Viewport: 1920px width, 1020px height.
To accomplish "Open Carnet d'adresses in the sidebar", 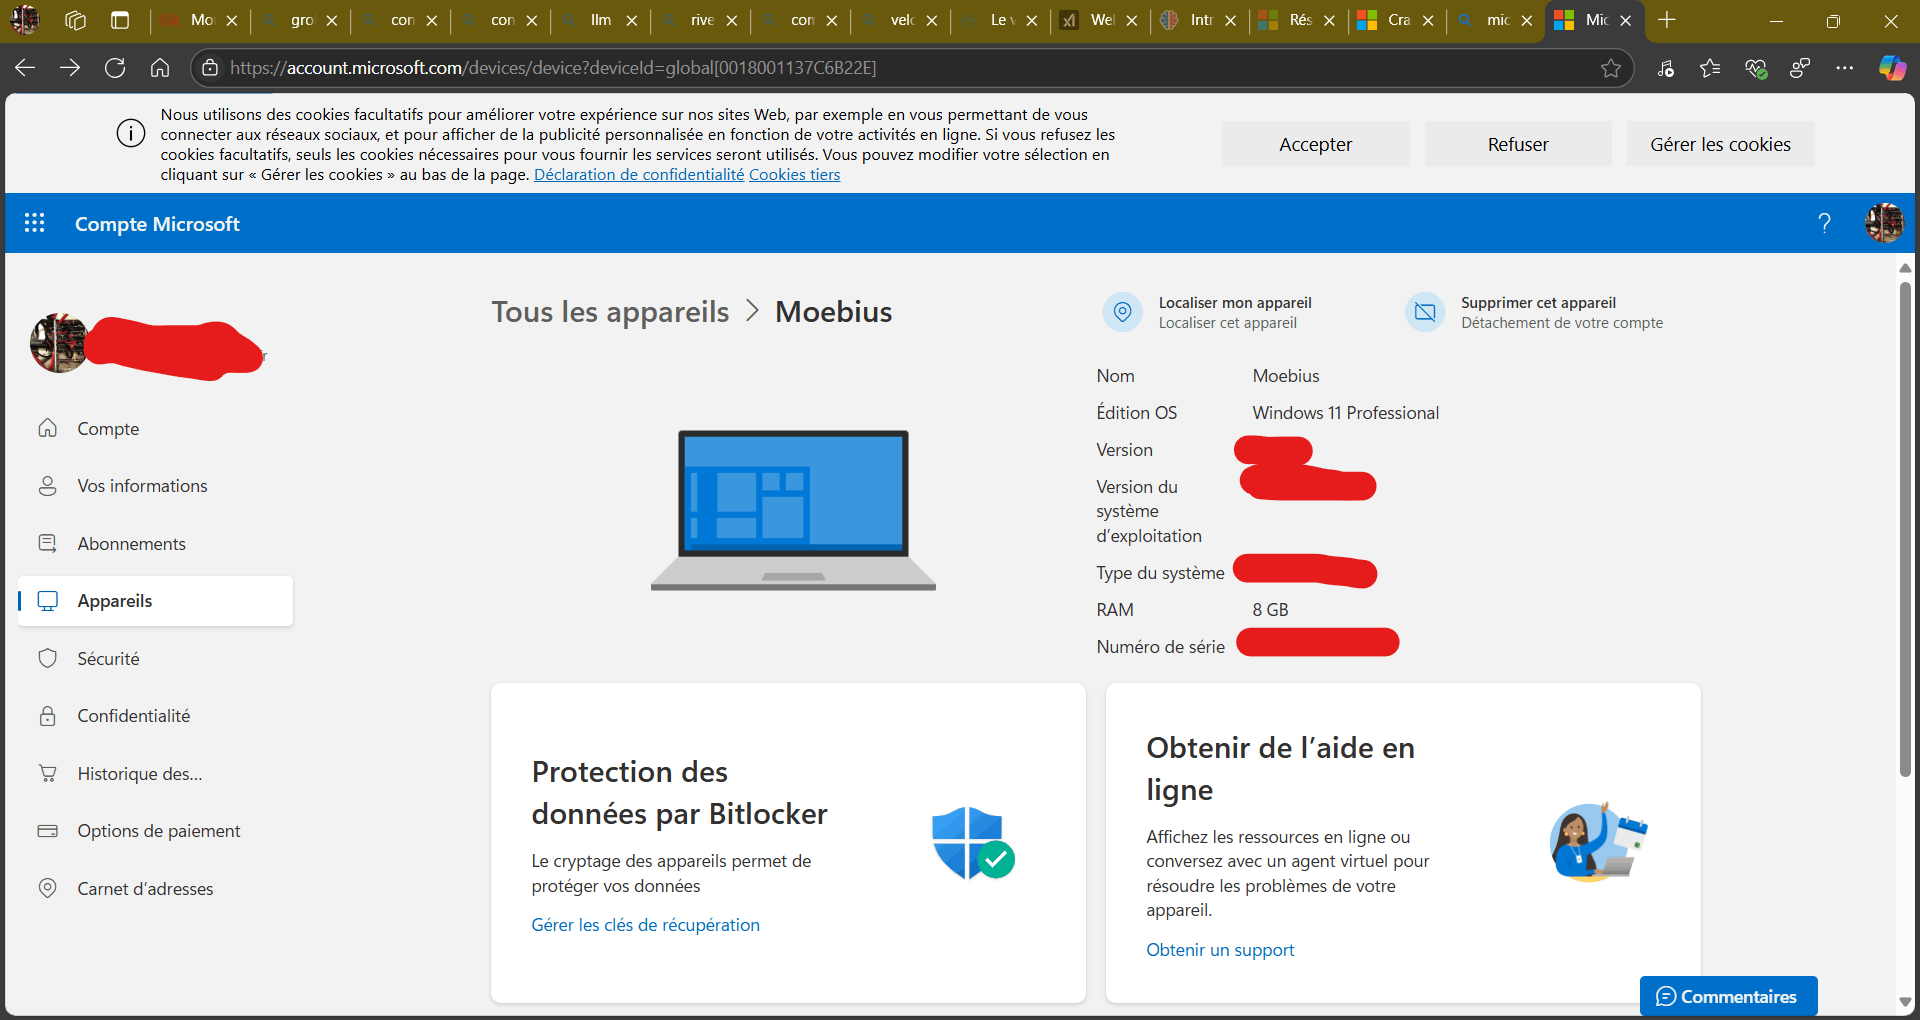I will click(x=155, y=889).
